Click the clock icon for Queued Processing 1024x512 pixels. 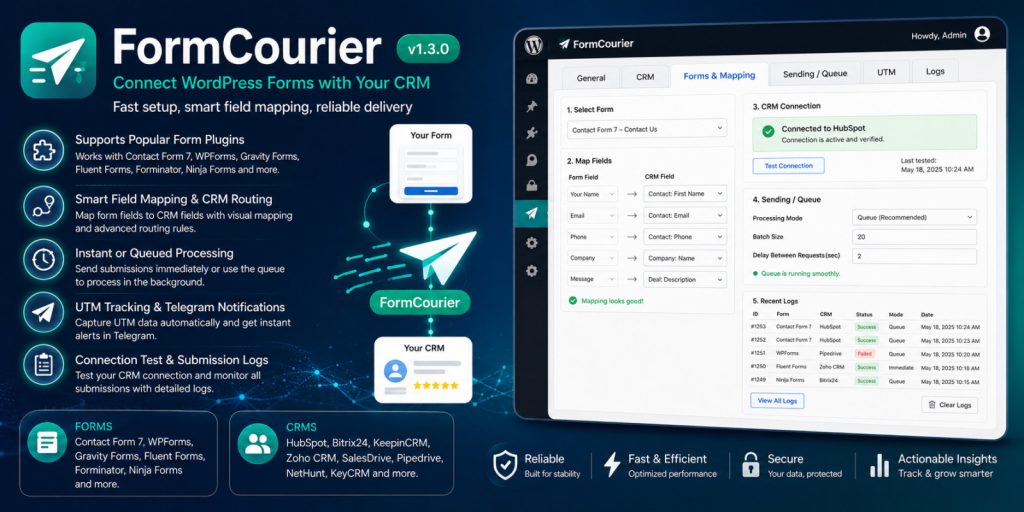point(44,259)
